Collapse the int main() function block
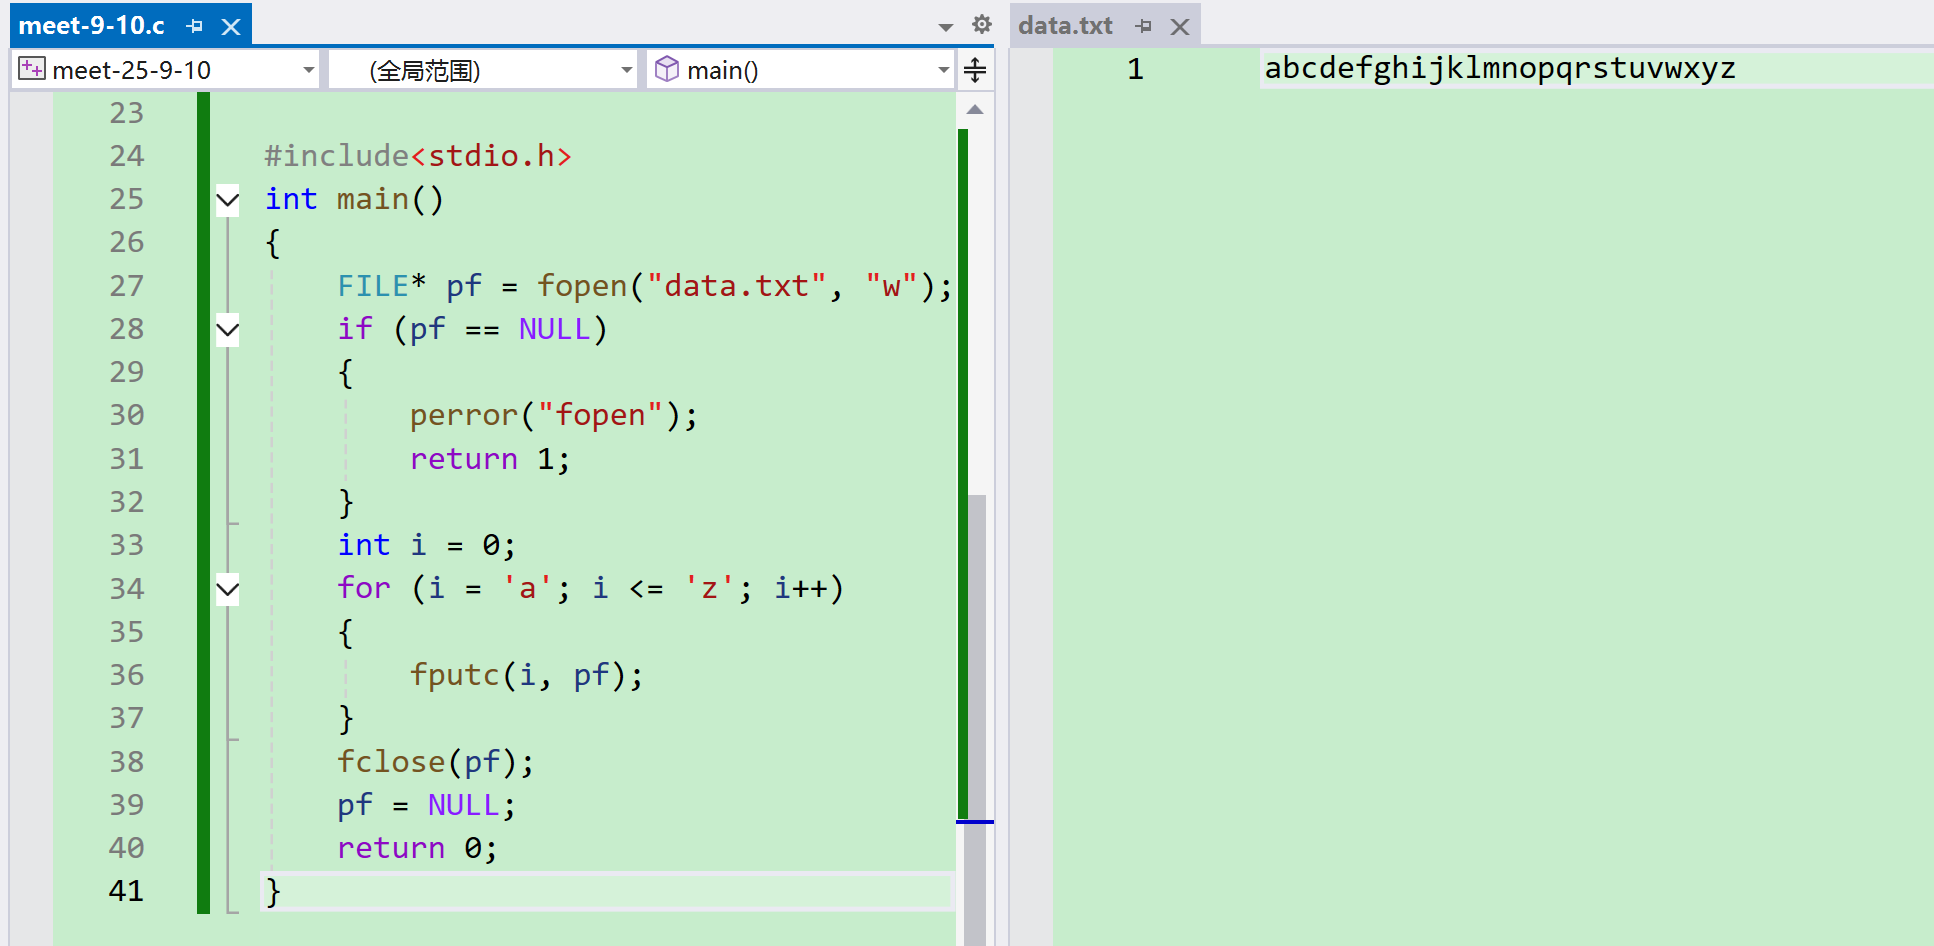 [228, 200]
